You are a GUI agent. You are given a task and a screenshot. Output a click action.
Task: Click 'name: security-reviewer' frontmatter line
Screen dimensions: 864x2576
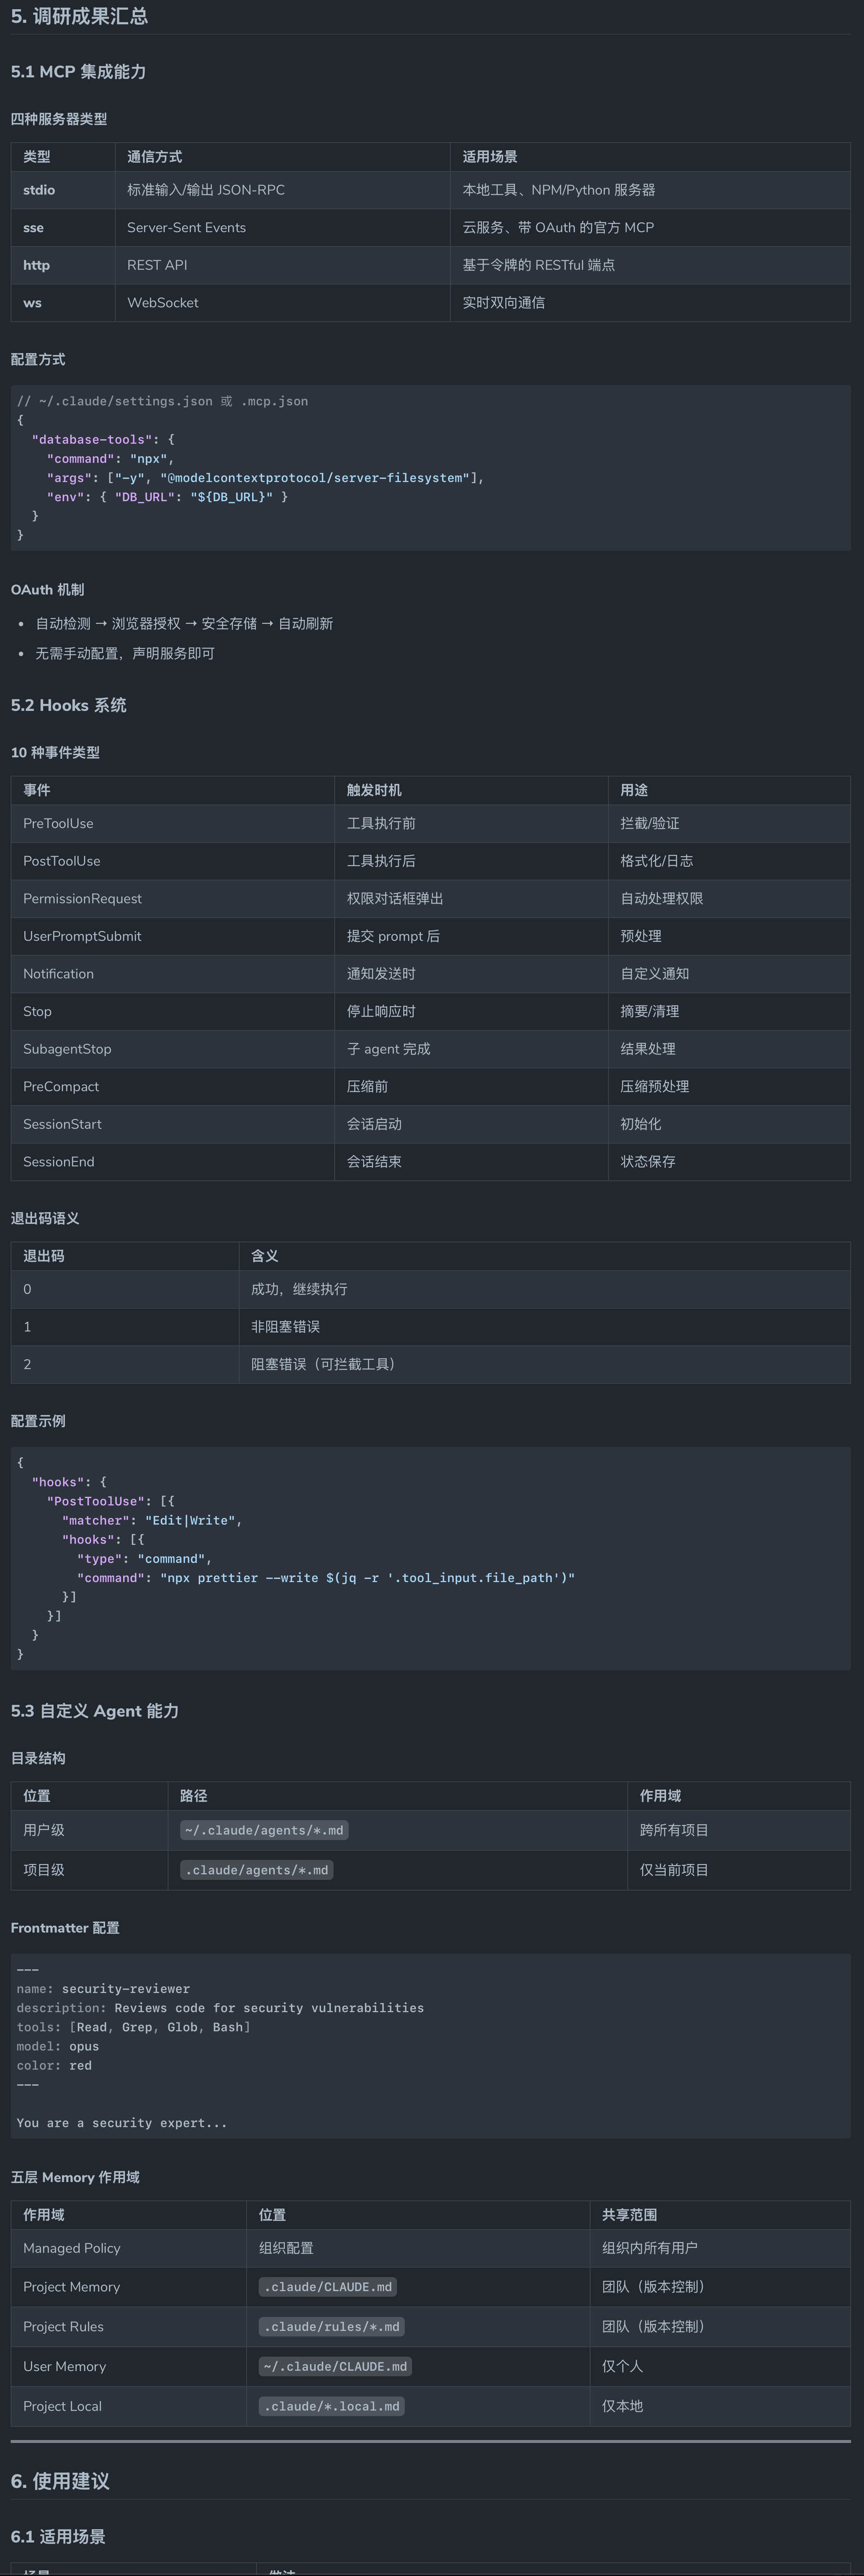pos(103,1989)
